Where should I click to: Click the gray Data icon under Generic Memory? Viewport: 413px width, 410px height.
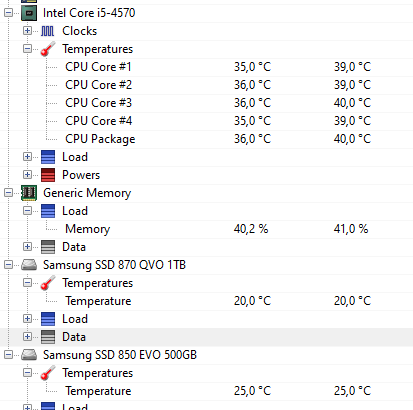(x=48, y=247)
